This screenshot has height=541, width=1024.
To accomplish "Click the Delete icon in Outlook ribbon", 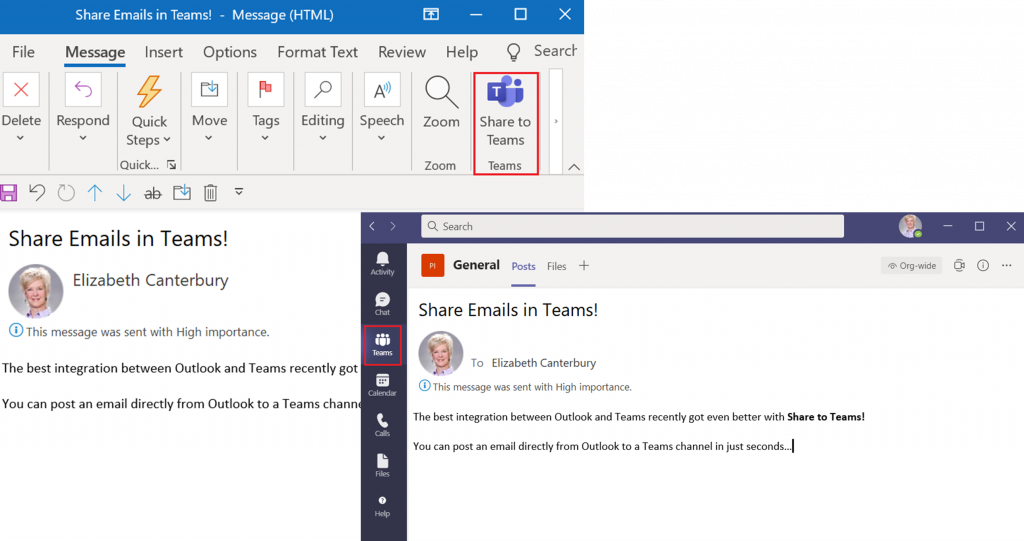I will (x=21, y=90).
